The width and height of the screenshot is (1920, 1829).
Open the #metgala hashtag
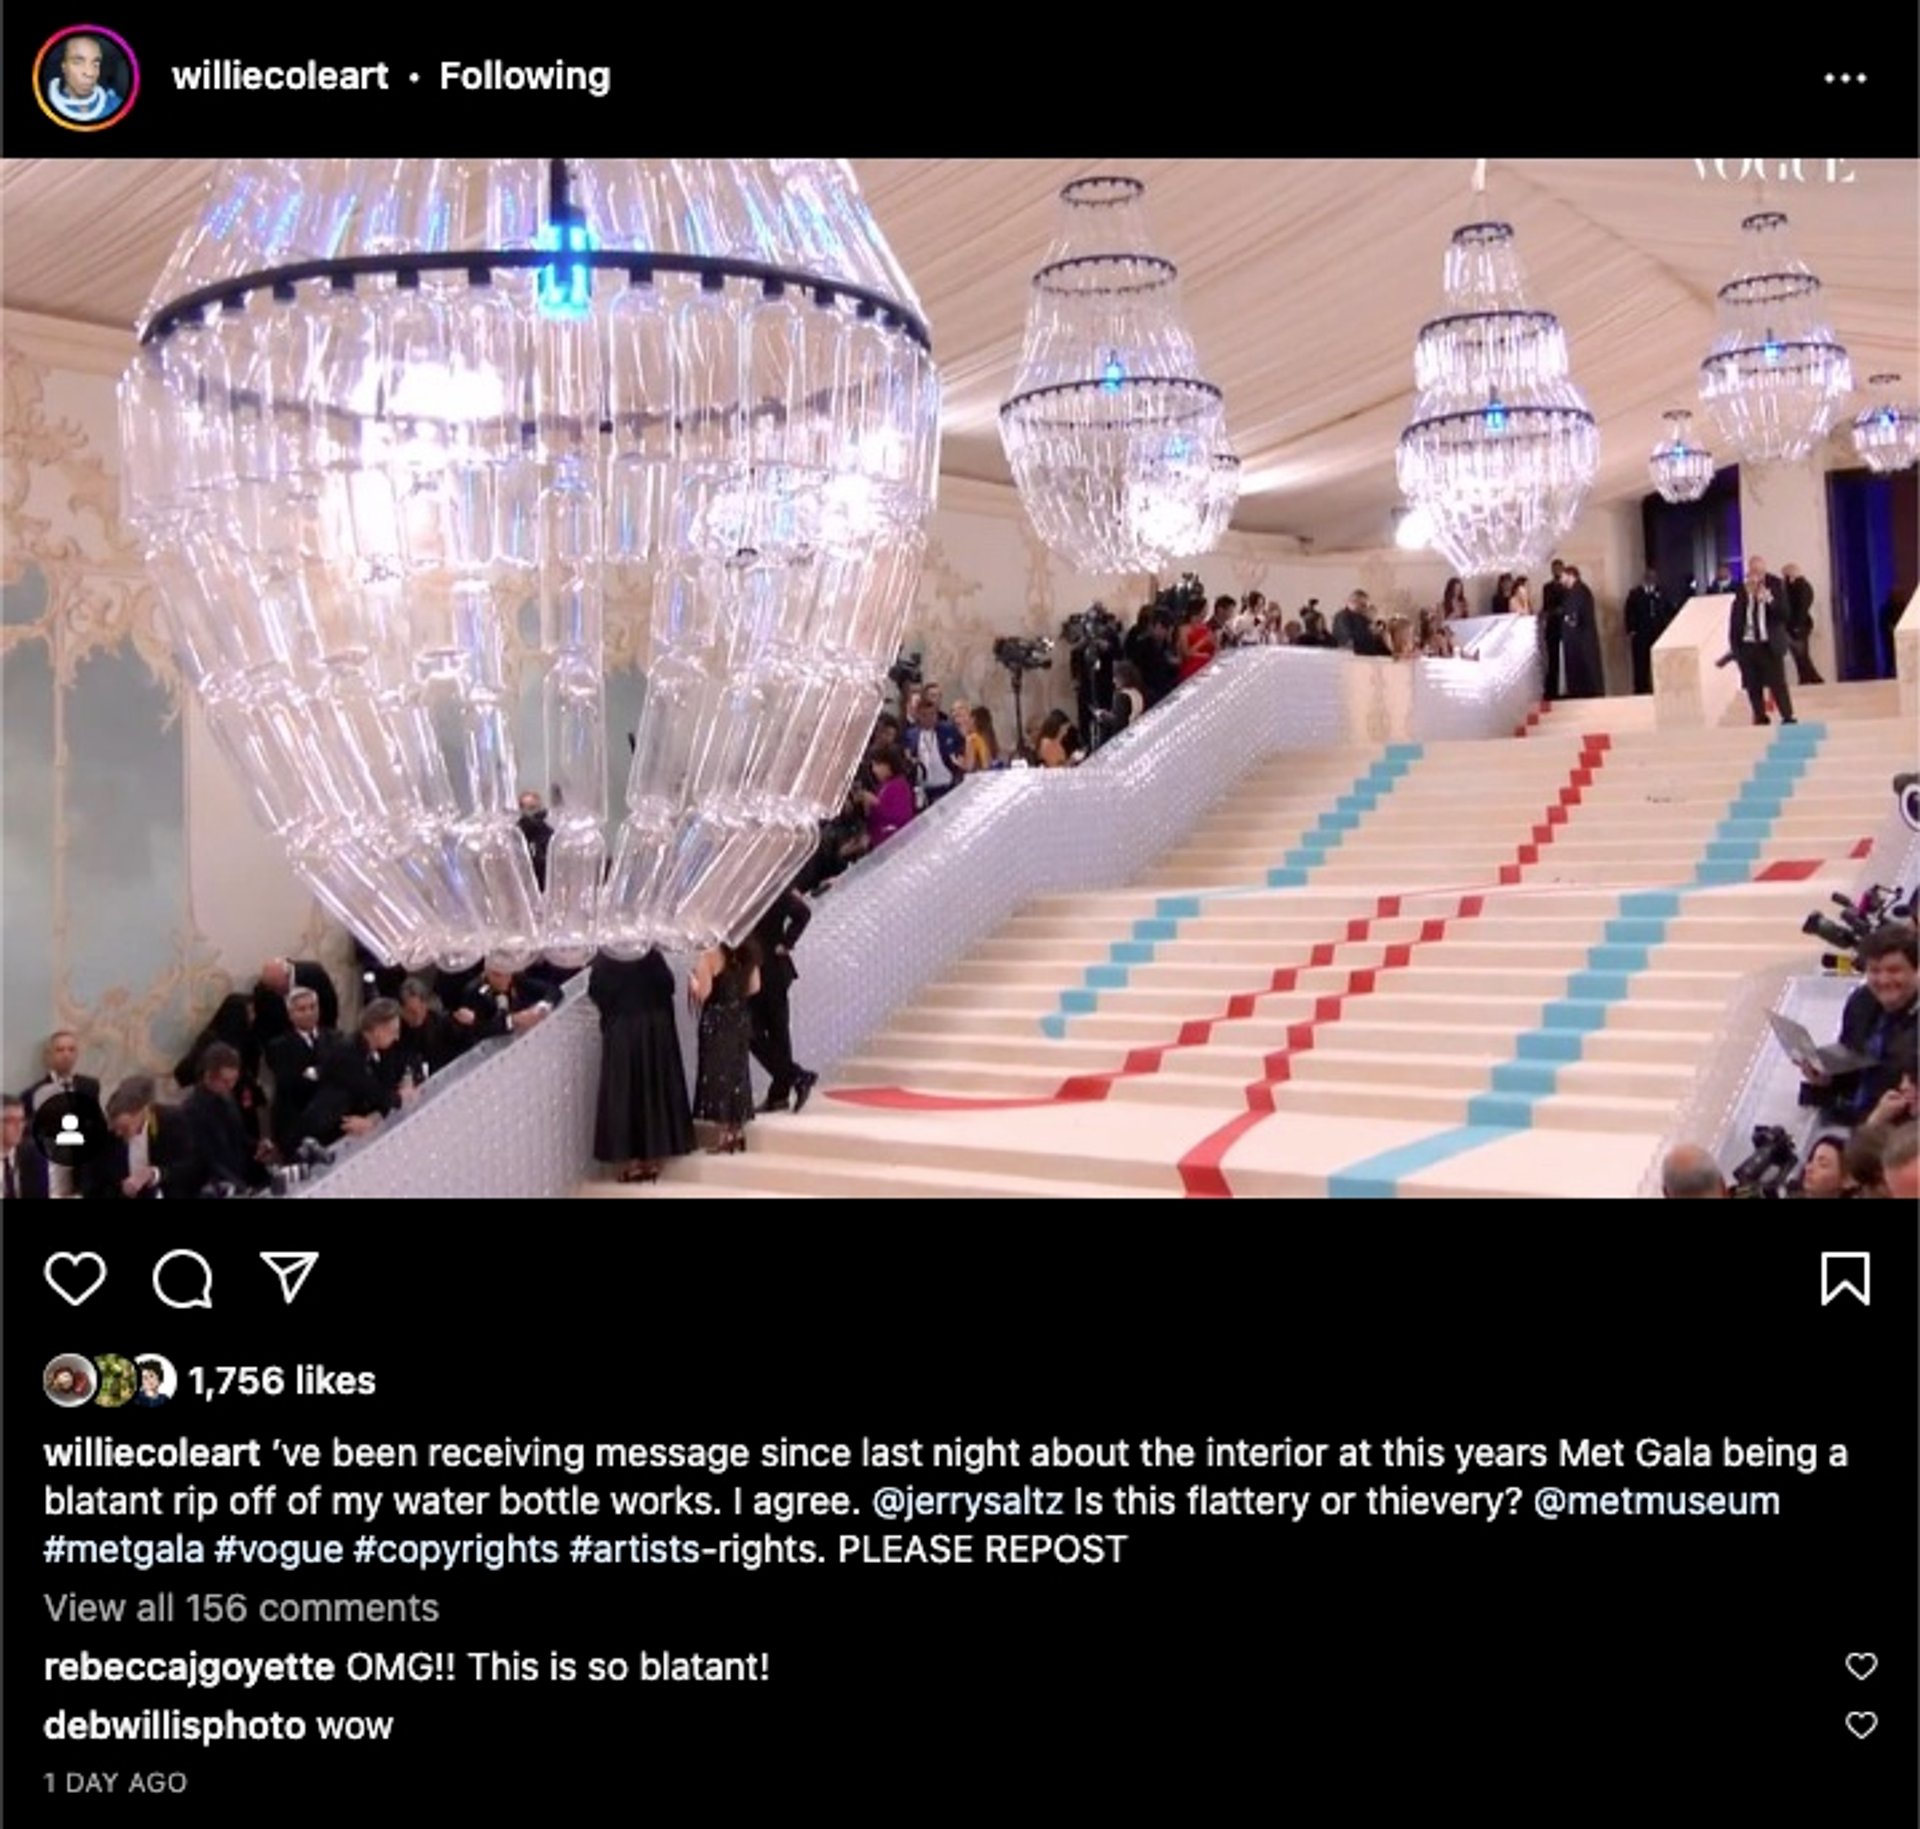pyautogui.click(x=124, y=1550)
